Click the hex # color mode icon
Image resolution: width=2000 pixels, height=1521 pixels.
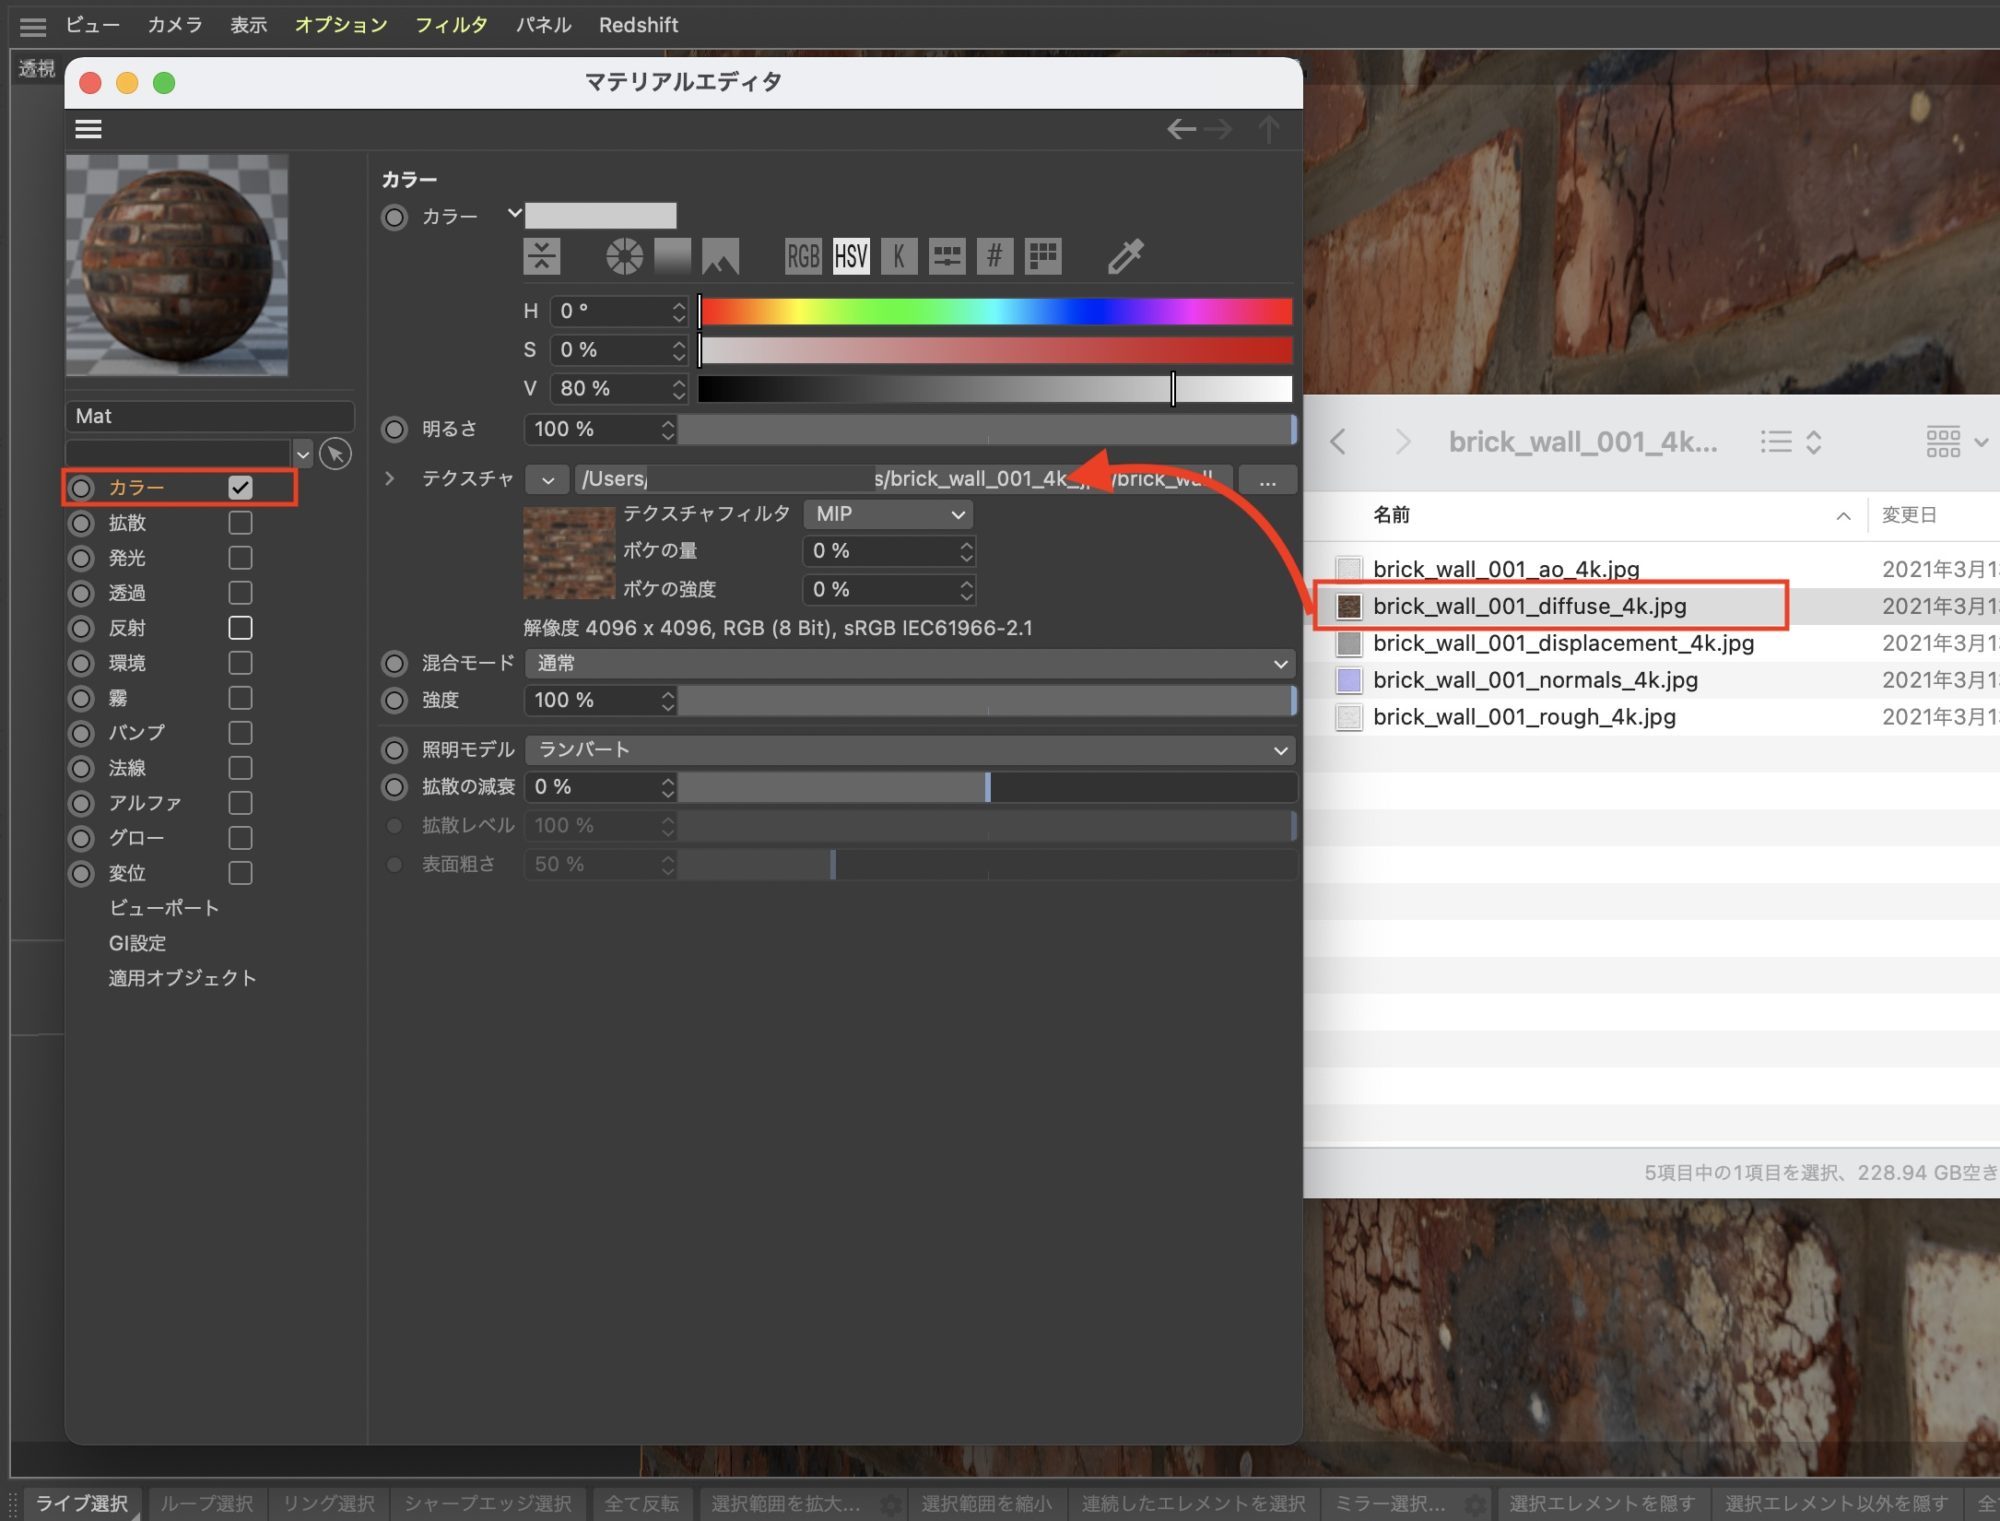[993, 256]
